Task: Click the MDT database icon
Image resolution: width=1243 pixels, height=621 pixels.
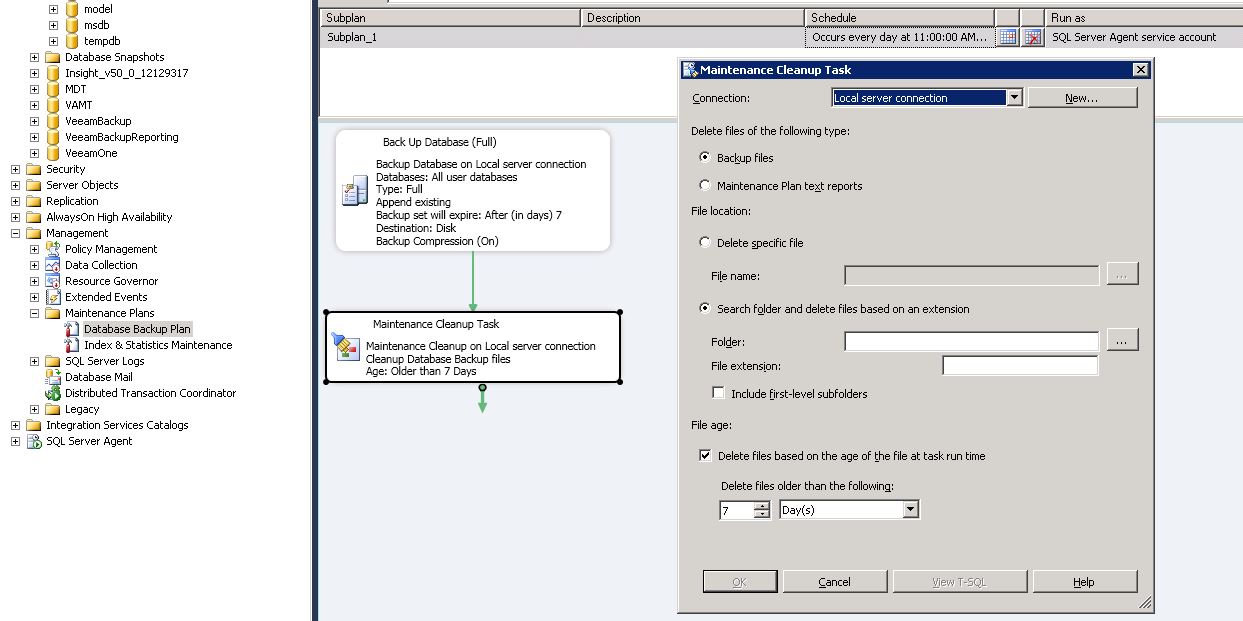Action: click(53, 89)
